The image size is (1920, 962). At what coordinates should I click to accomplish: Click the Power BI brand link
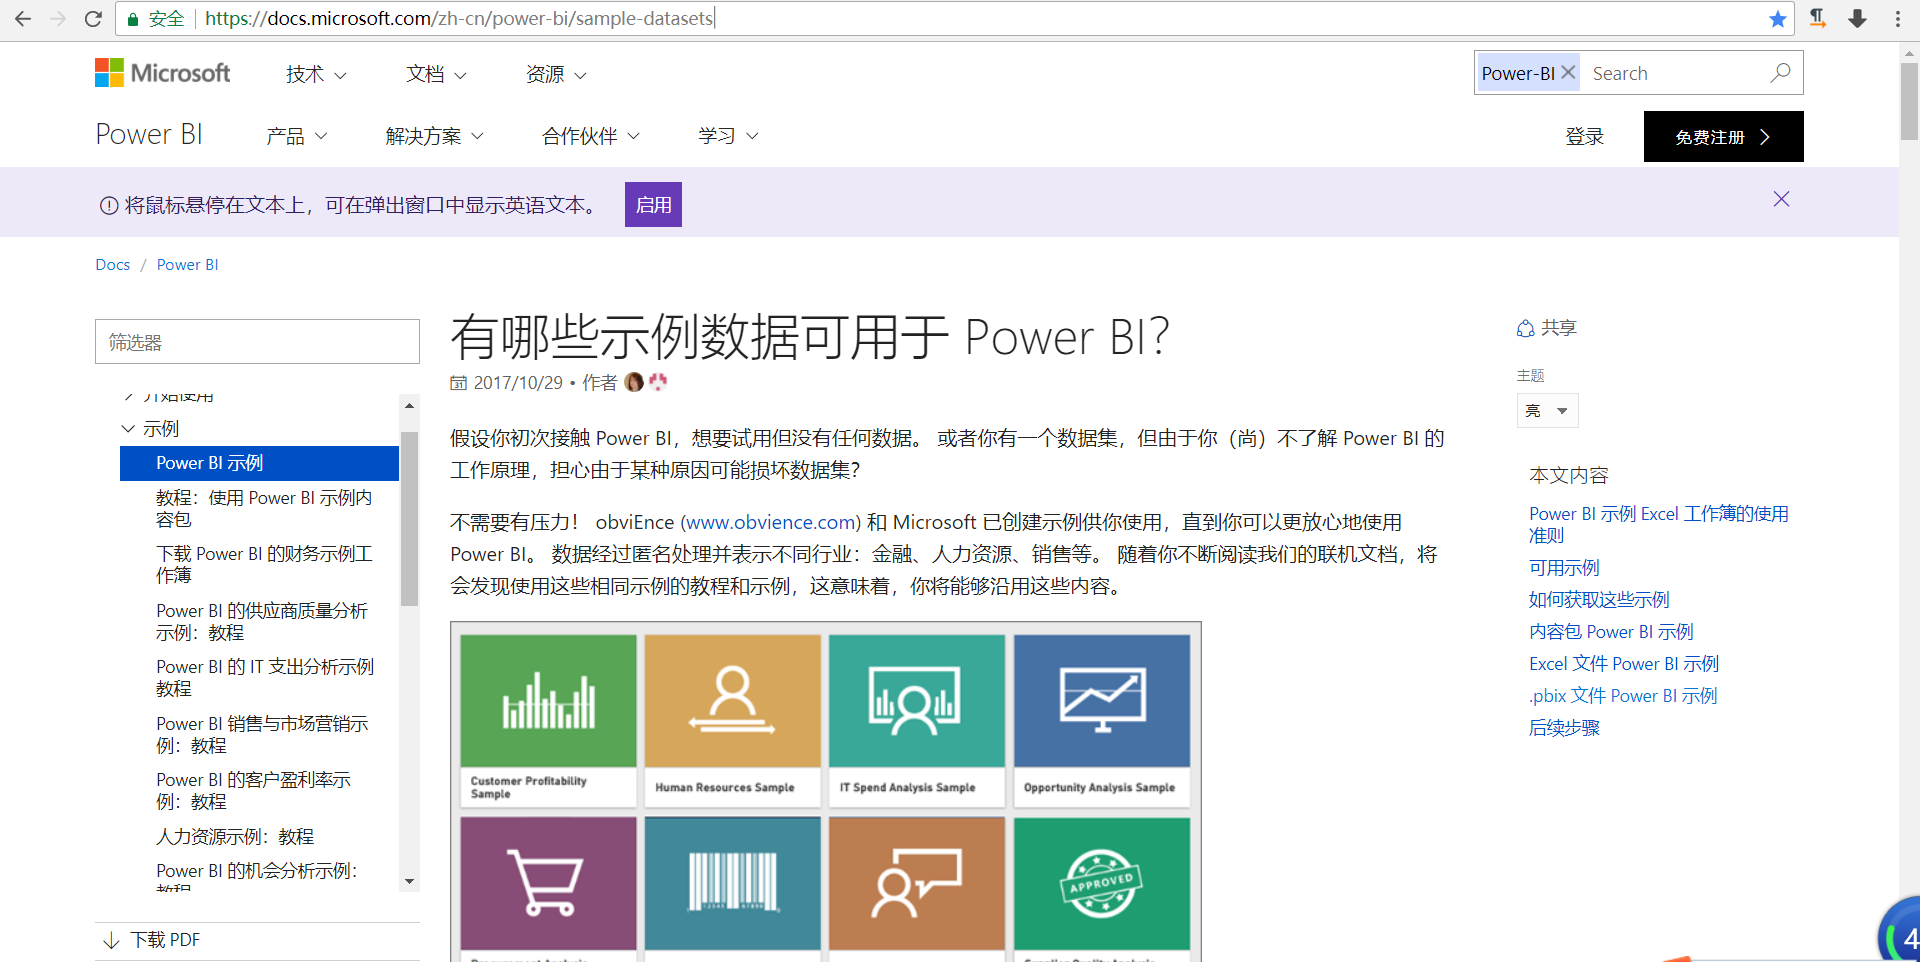[x=149, y=135]
